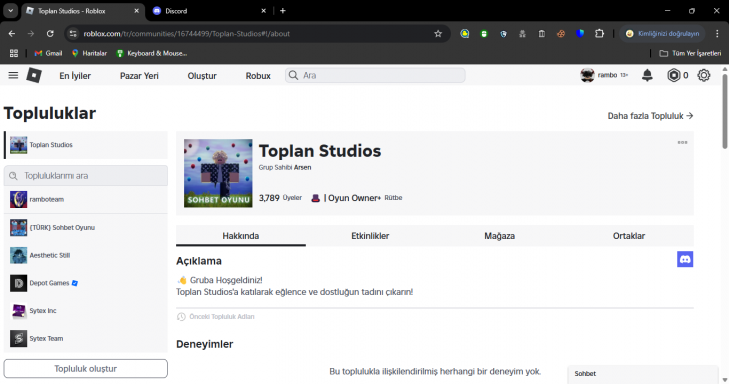This screenshot has width=729, height=384.
Task: Open group owner Arsen's profile
Action: 303,167
